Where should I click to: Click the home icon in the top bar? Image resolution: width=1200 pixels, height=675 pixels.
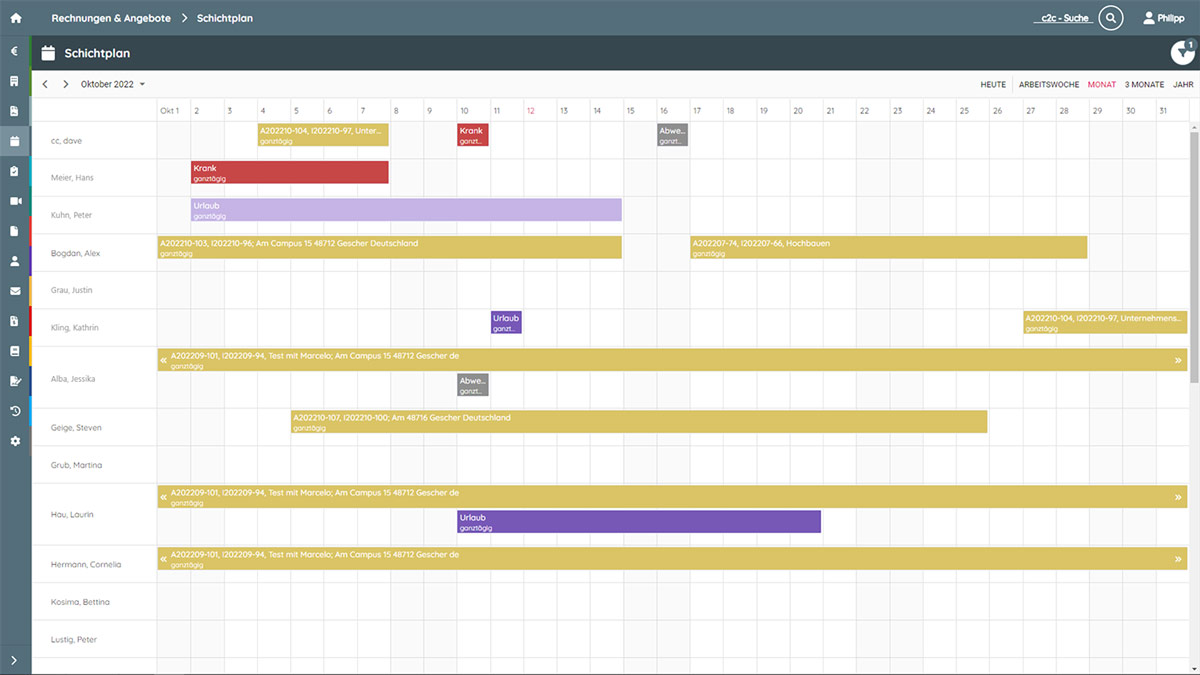[x=14, y=16]
